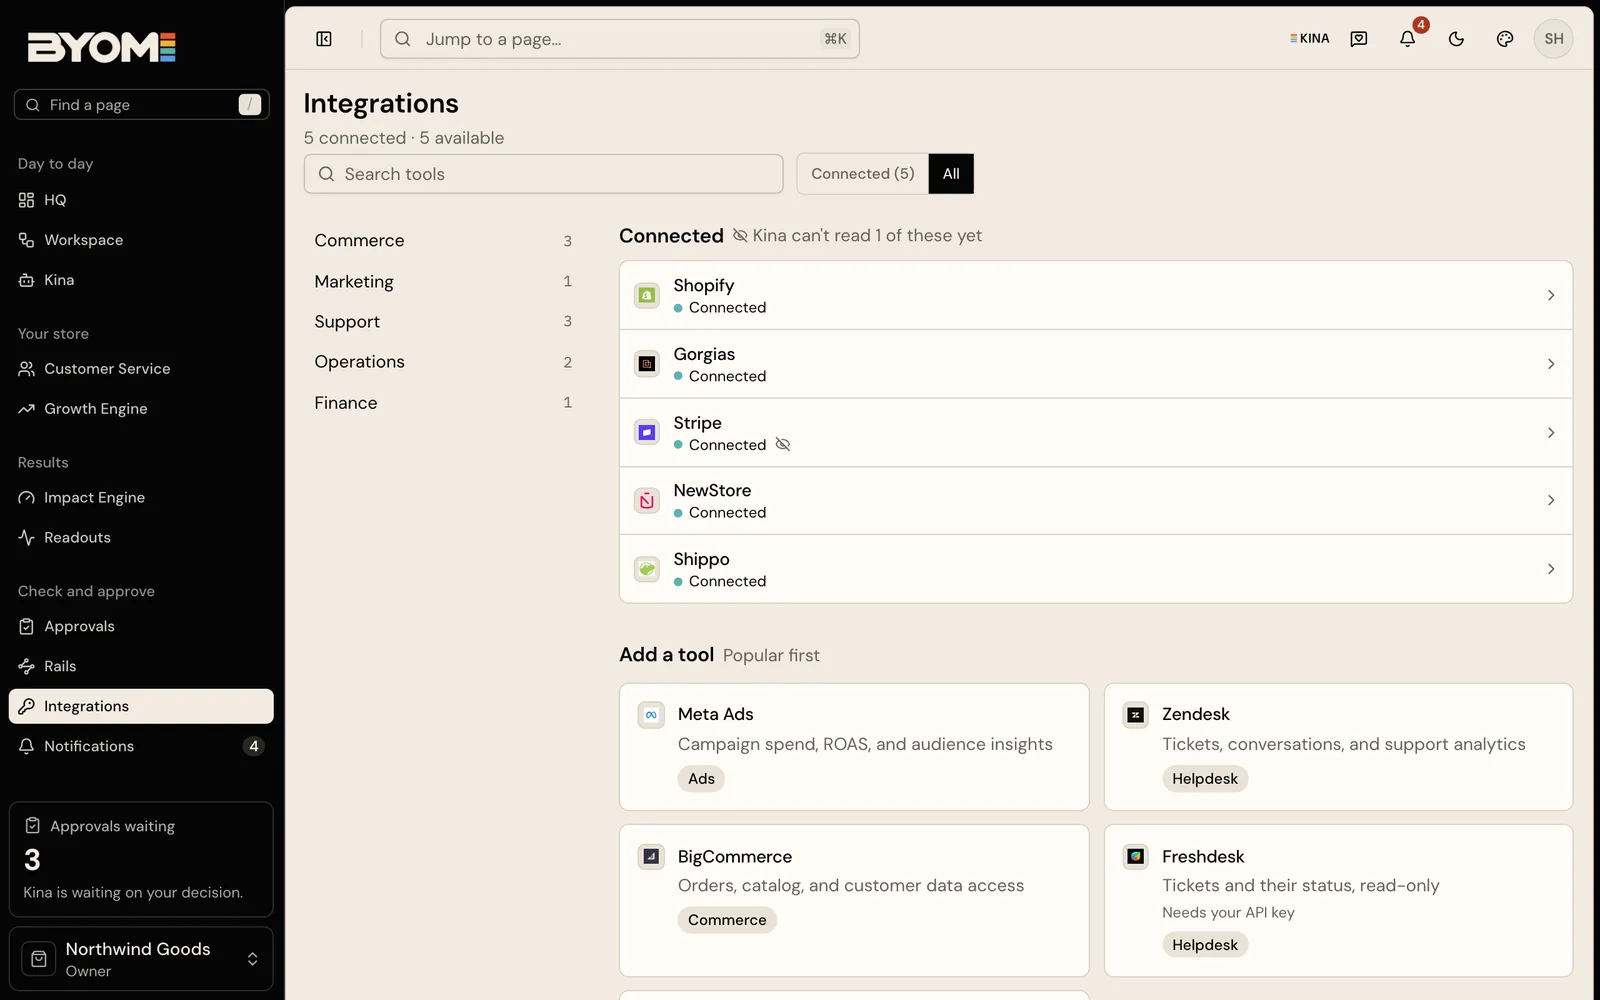The width and height of the screenshot is (1600, 1000).
Task: Expand the NewStore row chevron
Action: click(x=1551, y=500)
